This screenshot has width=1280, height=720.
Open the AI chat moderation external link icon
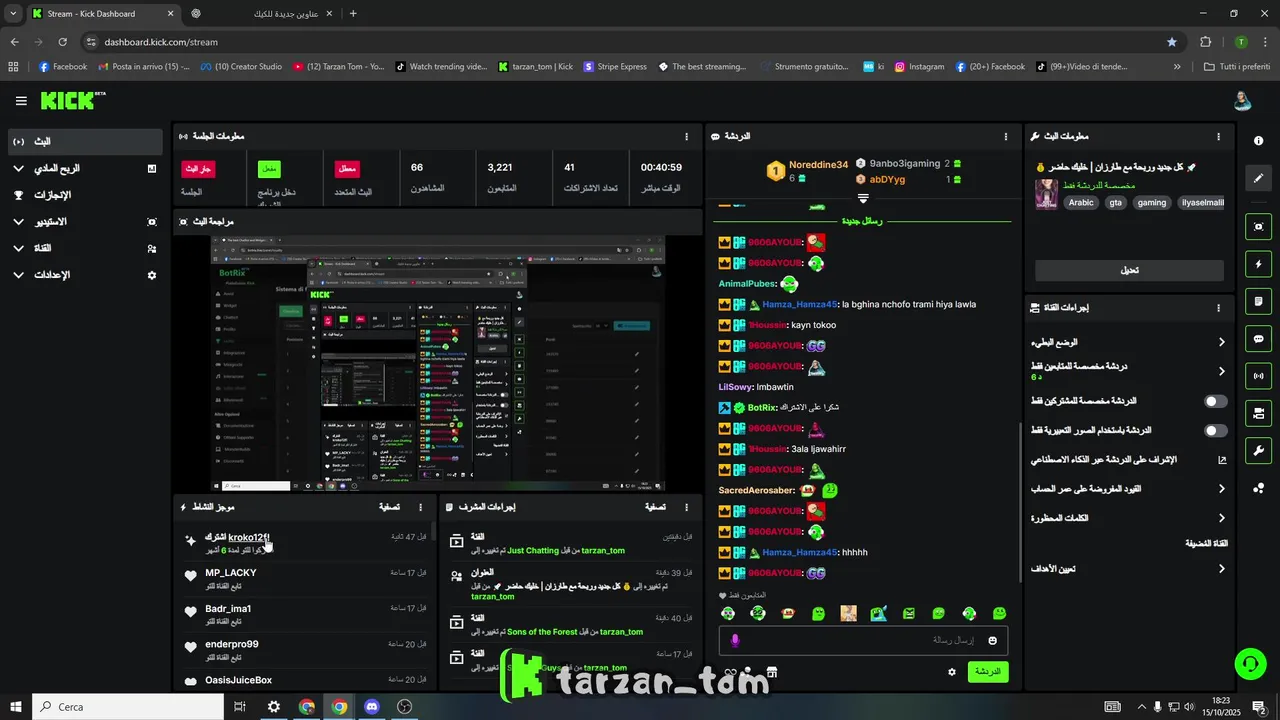[1221, 460]
